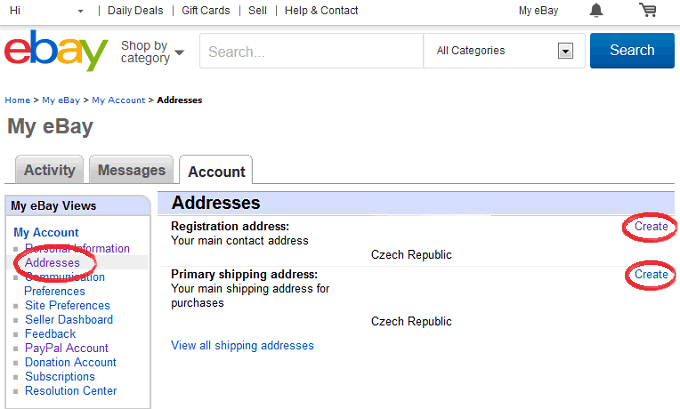Expand the Shop by category menu

click(152, 52)
